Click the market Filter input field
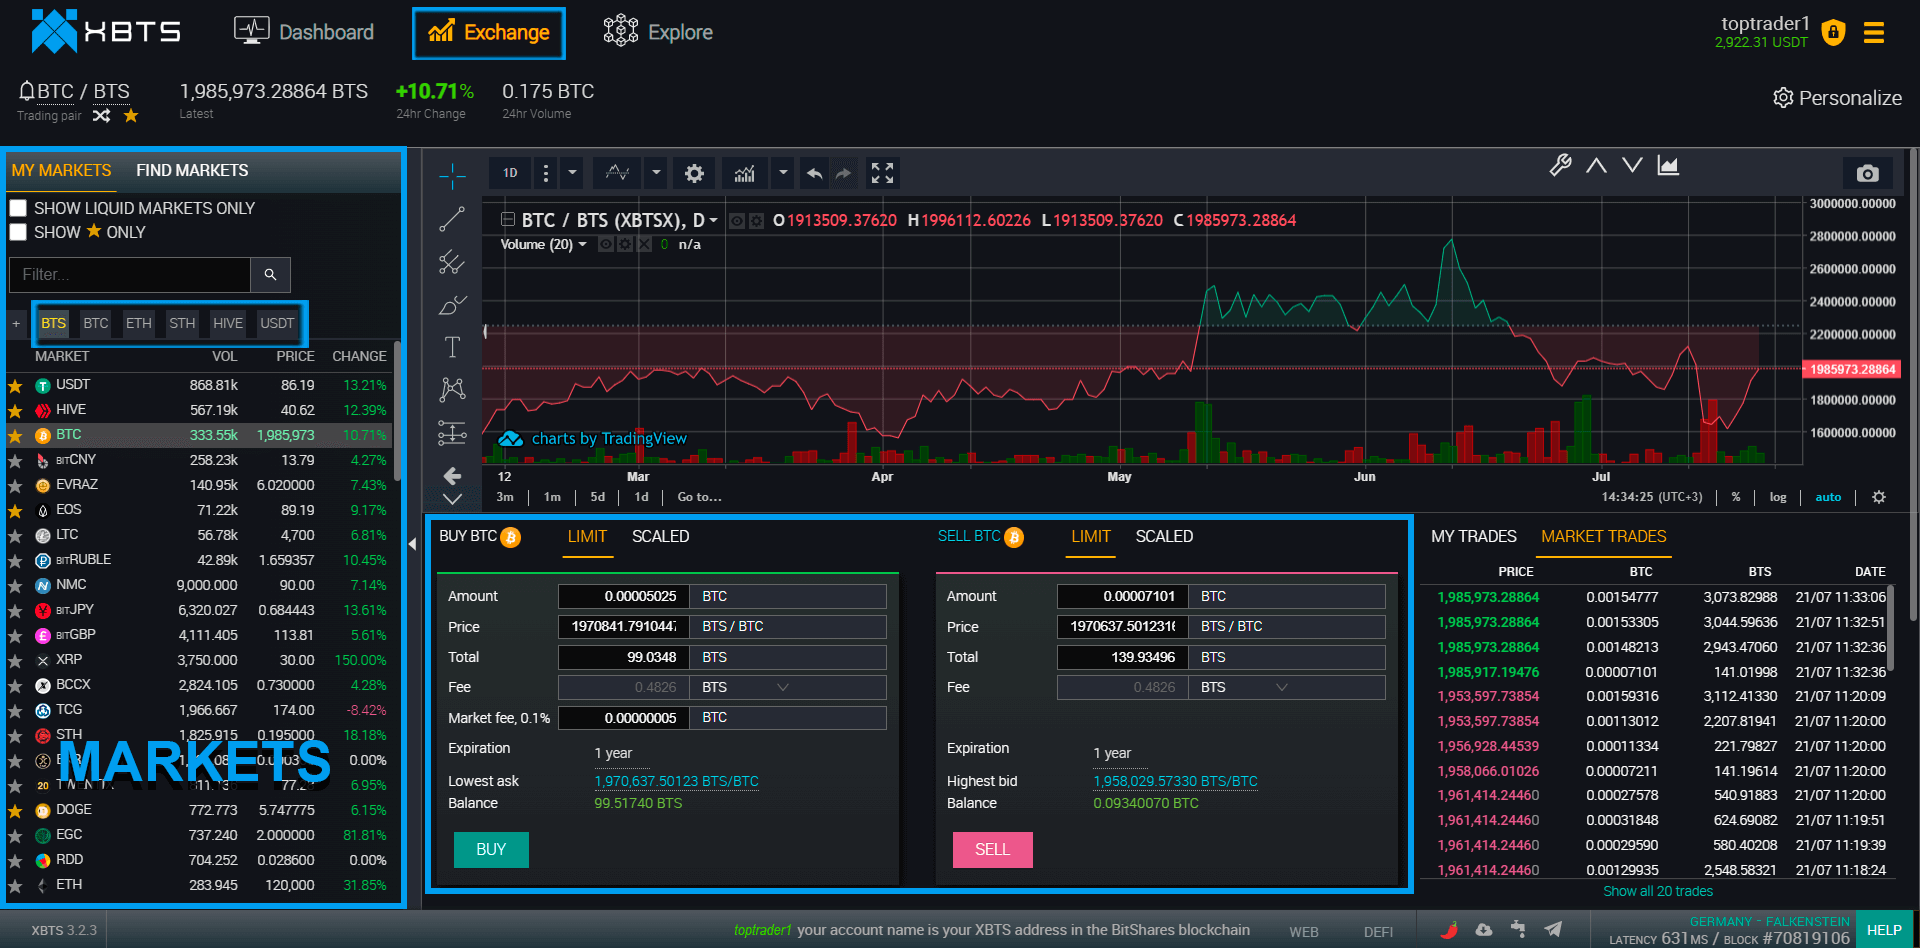This screenshot has width=1920, height=948. click(130, 274)
